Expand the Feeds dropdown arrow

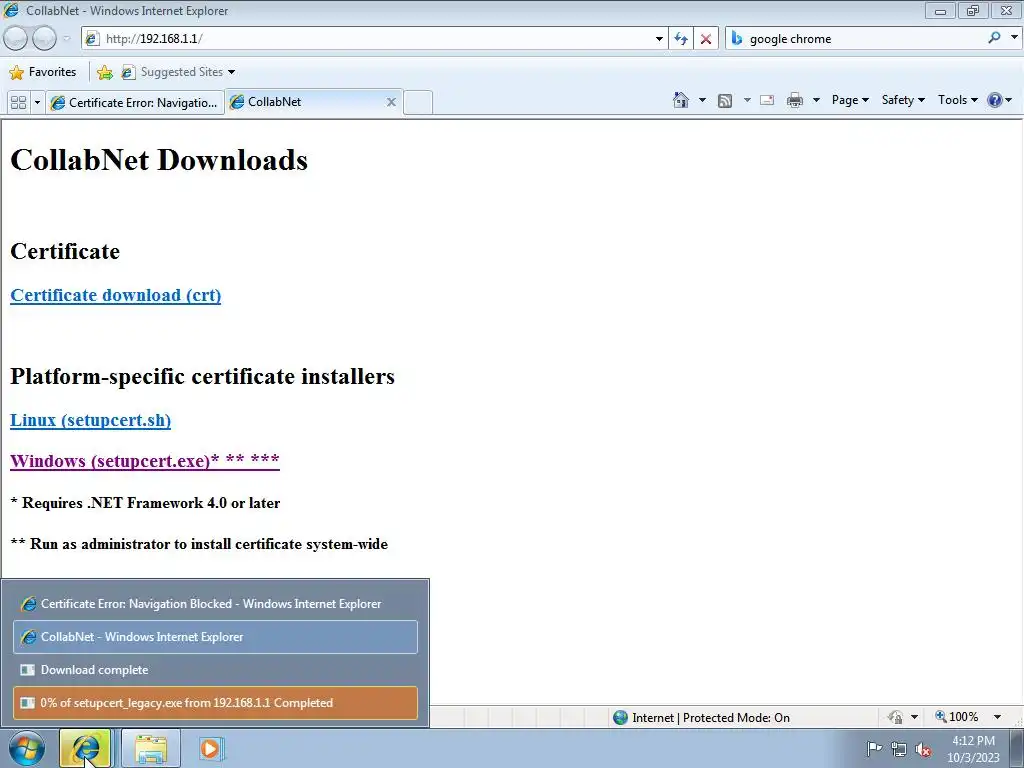747,100
